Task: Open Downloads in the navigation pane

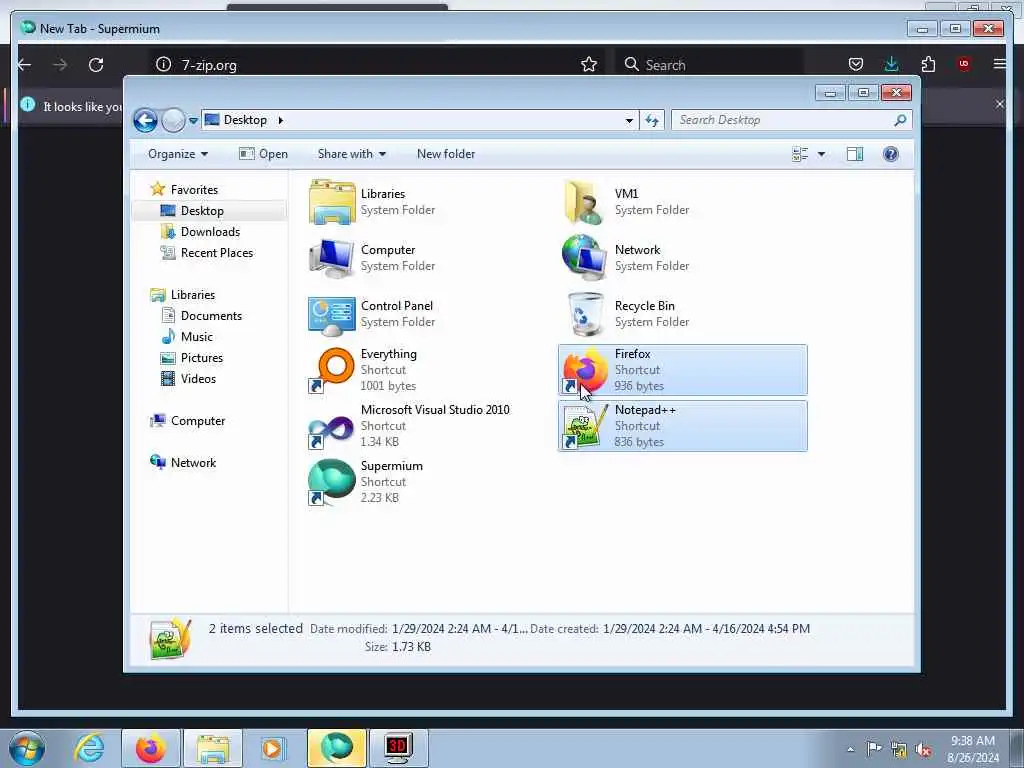Action: [210, 232]
